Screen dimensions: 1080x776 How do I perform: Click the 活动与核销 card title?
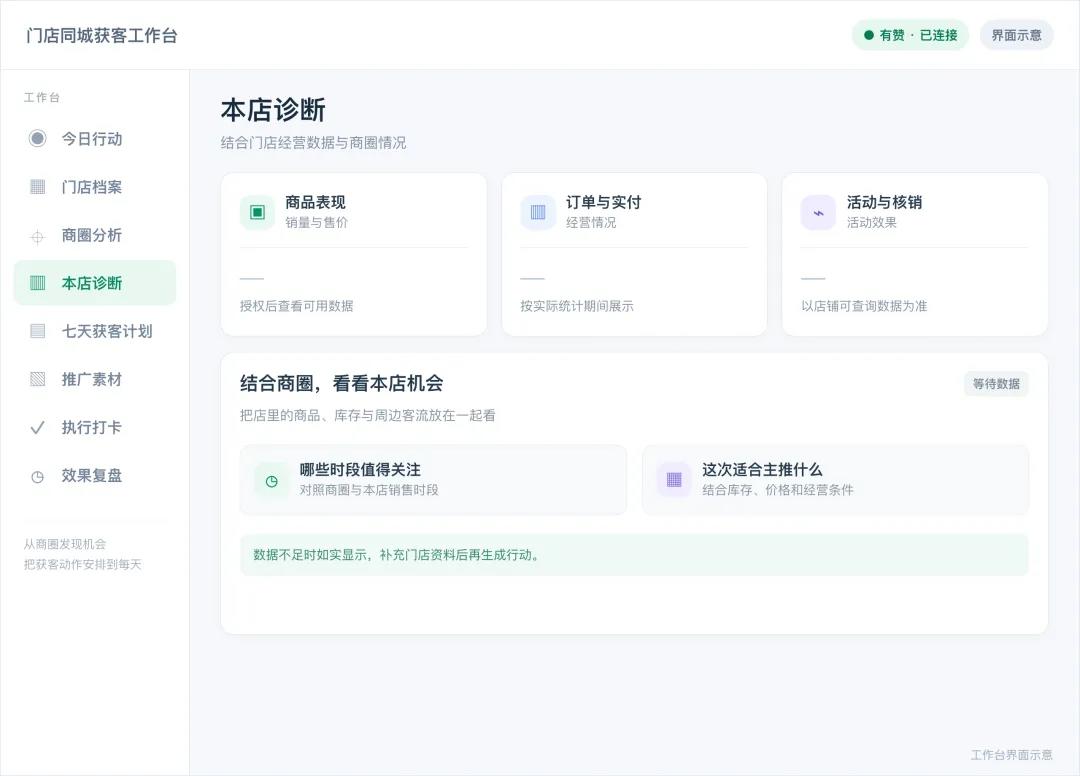click(884, 202)
